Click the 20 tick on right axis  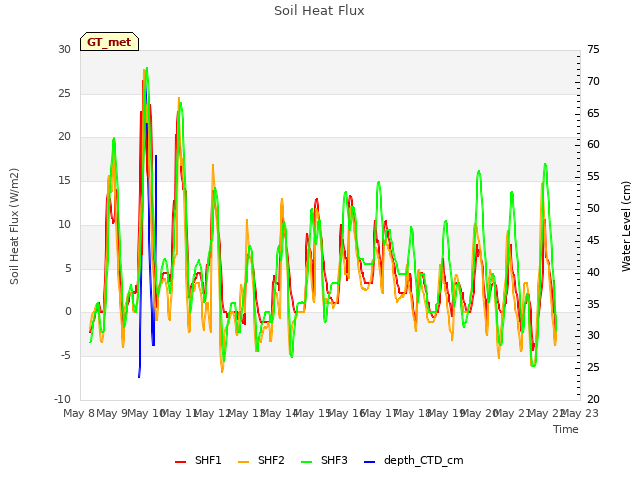(x=593, y=399)
